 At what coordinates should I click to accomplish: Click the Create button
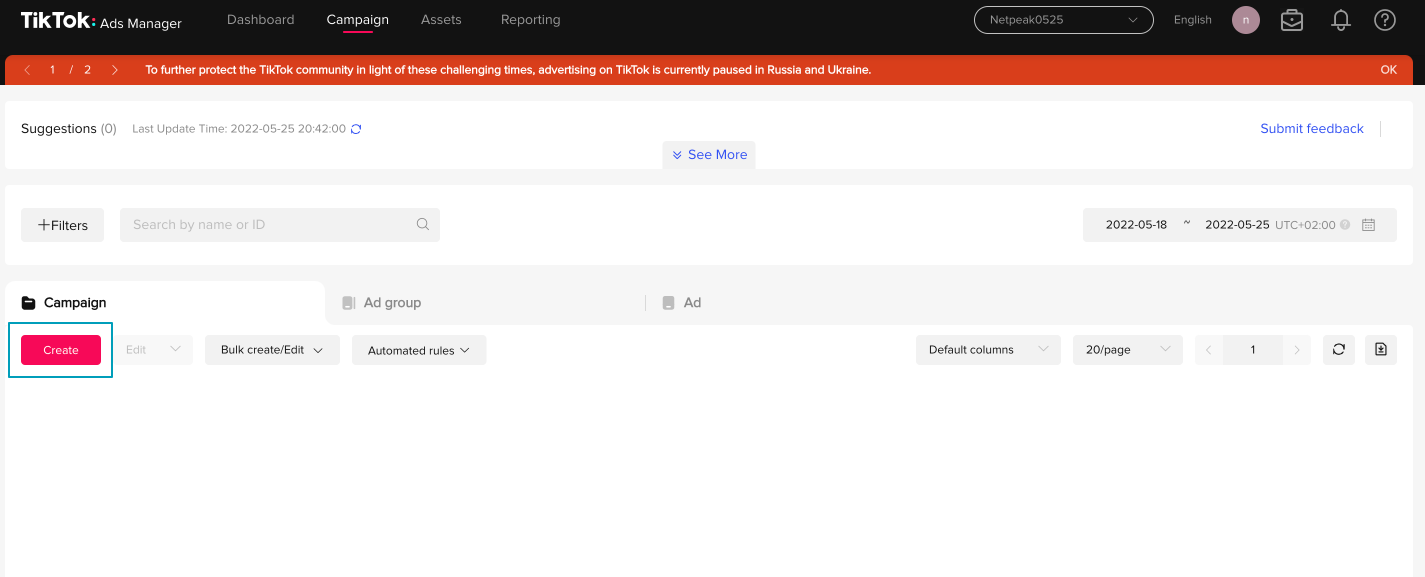pyautogui.click(x=61, y=350)
